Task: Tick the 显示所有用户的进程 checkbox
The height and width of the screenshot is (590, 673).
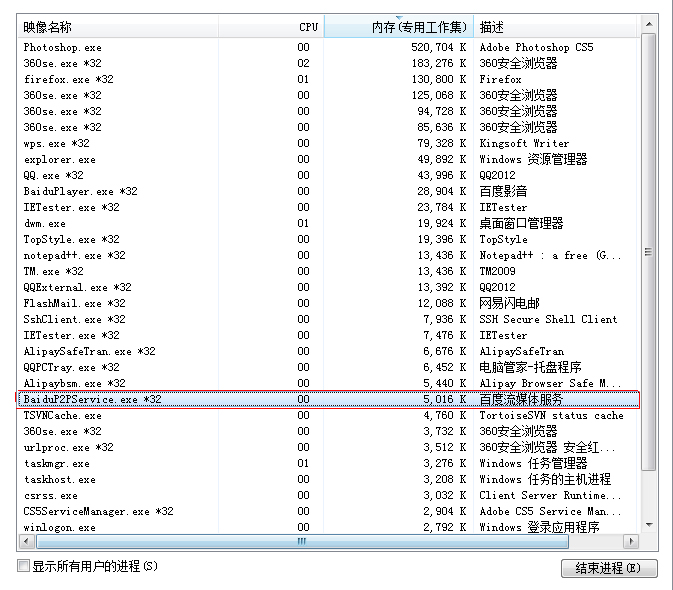Action: (24, 567)
